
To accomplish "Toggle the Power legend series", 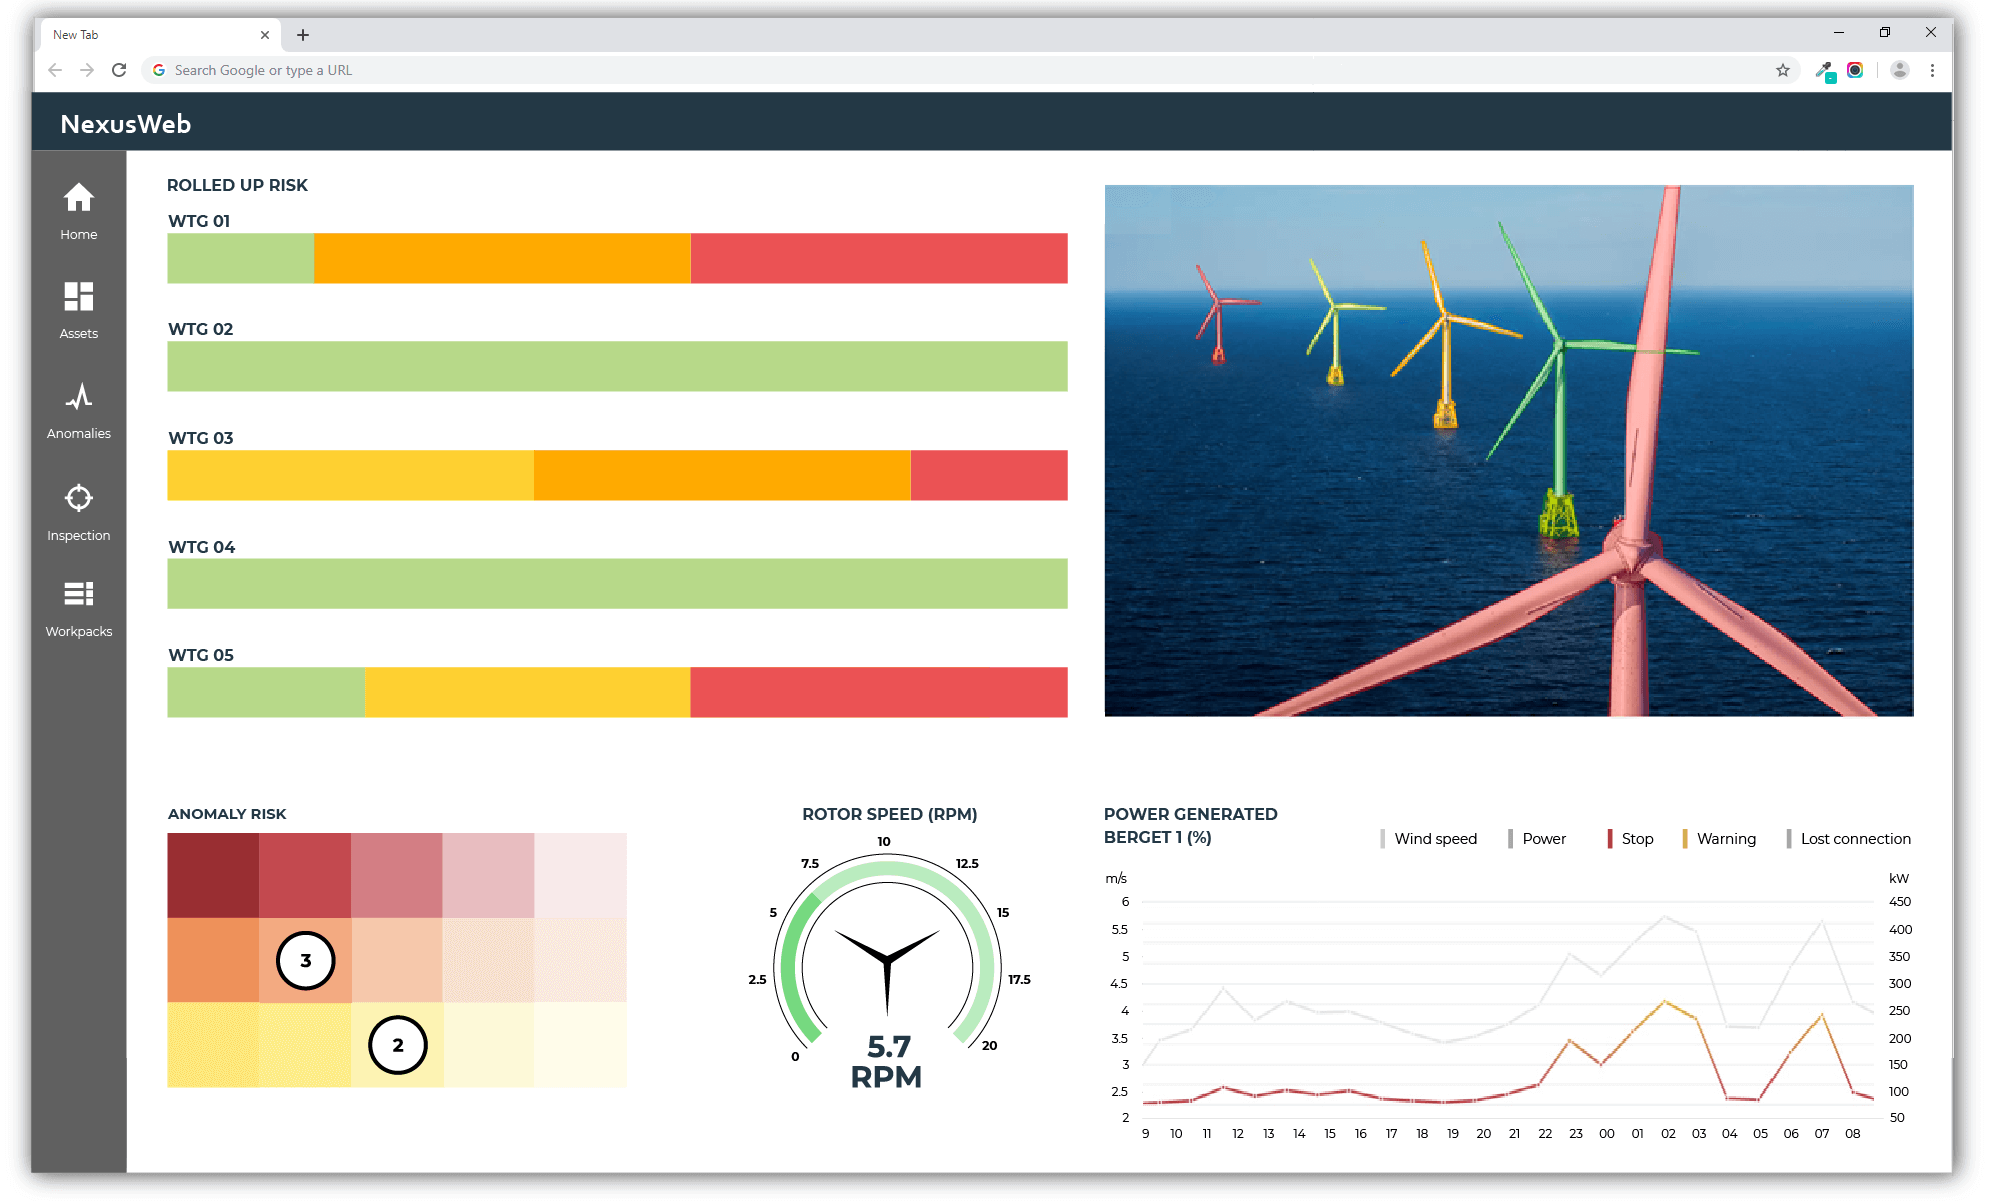I will (x=1543, y=839).
